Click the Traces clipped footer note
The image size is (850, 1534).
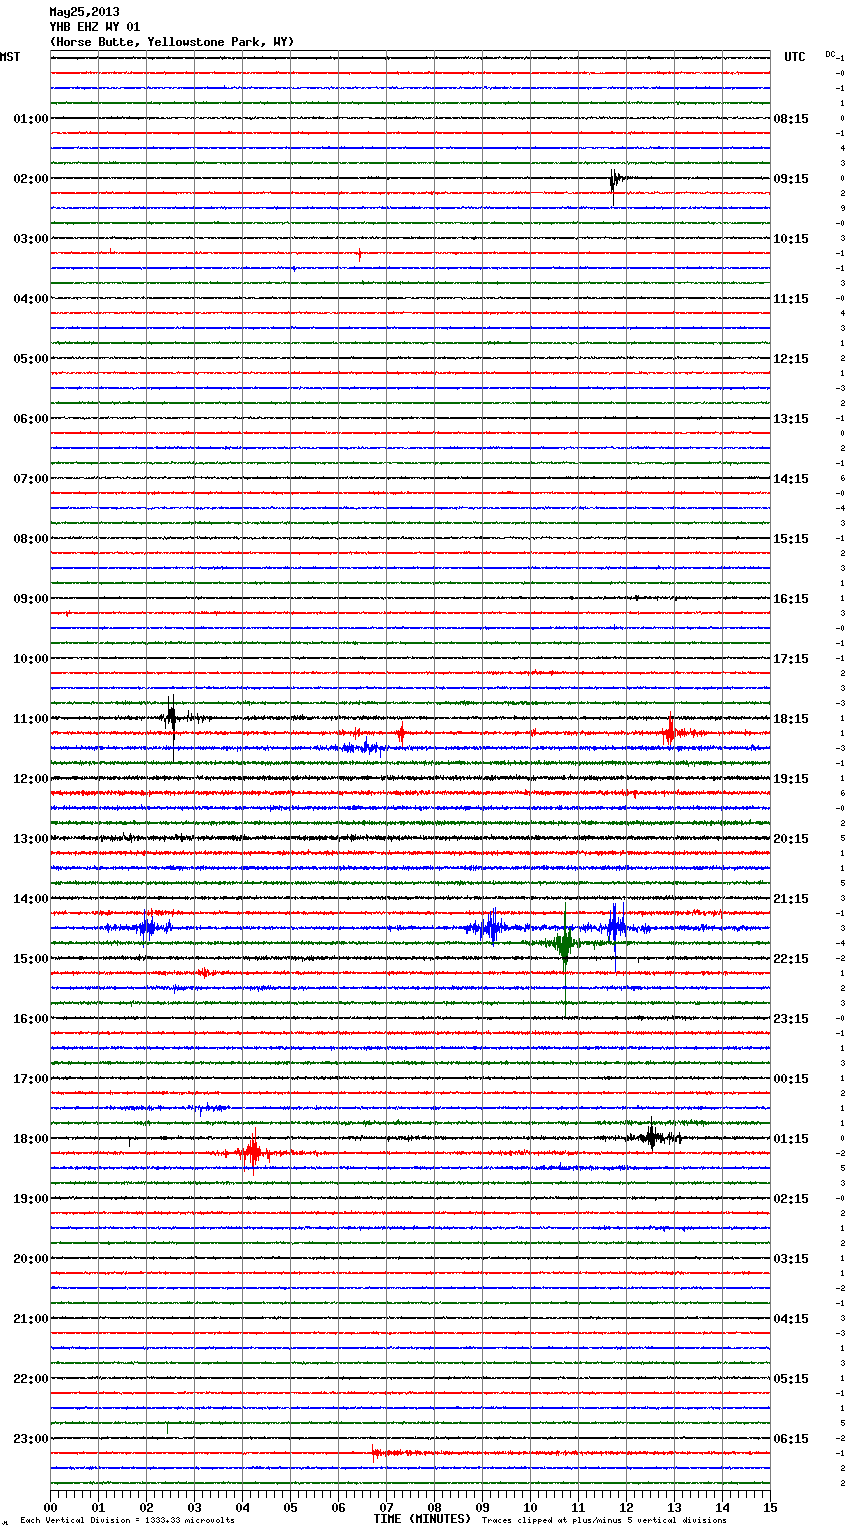(x=604, y=1520)
